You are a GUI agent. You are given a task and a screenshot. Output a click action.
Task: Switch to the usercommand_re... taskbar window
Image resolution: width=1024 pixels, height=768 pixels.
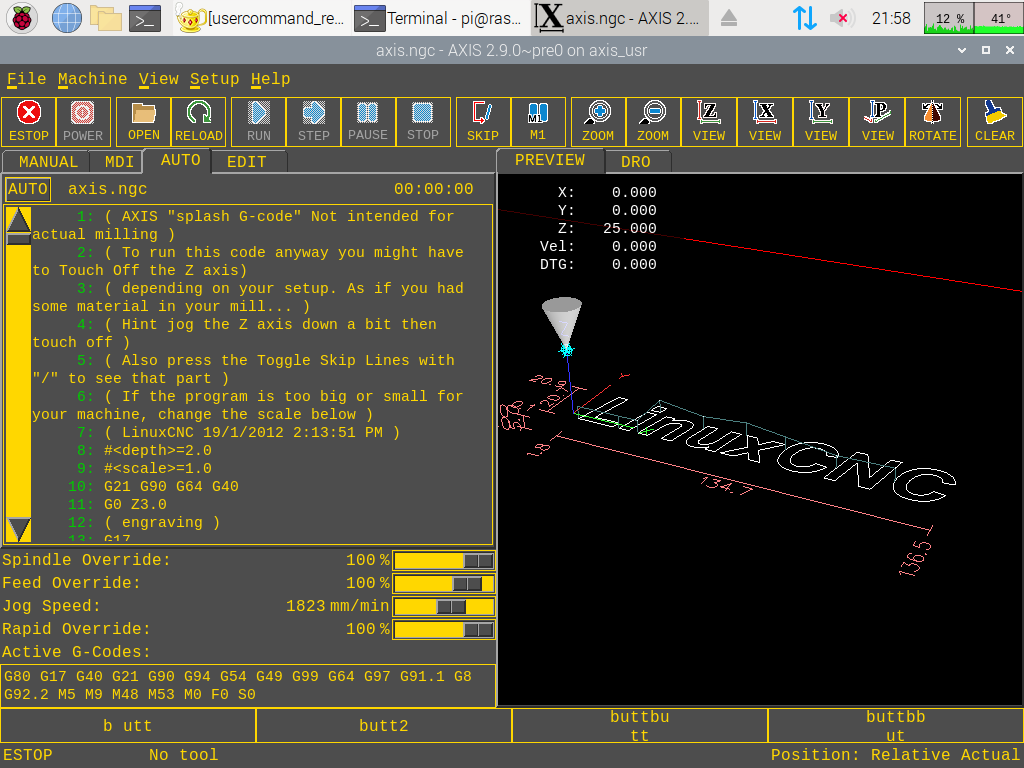click(x=261, y=18)
